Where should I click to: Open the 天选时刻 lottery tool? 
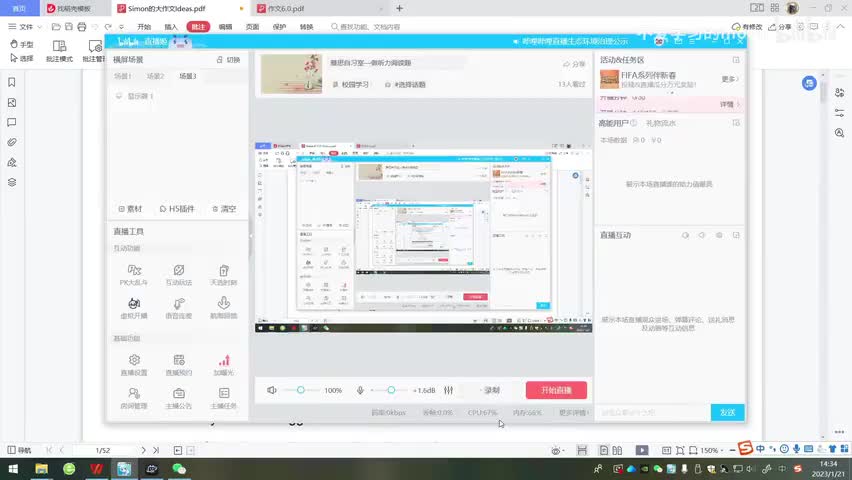tap(223, 275)
